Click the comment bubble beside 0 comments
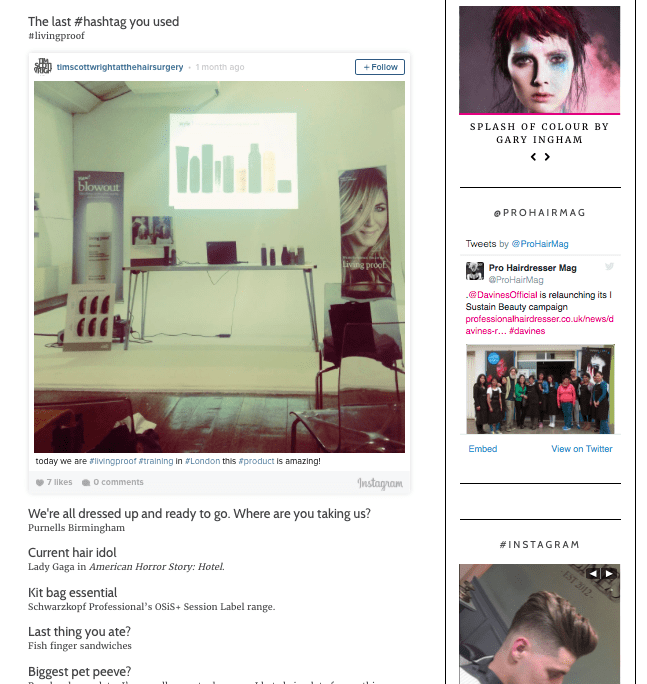This screenshot has height=684, width=647. 86,482
